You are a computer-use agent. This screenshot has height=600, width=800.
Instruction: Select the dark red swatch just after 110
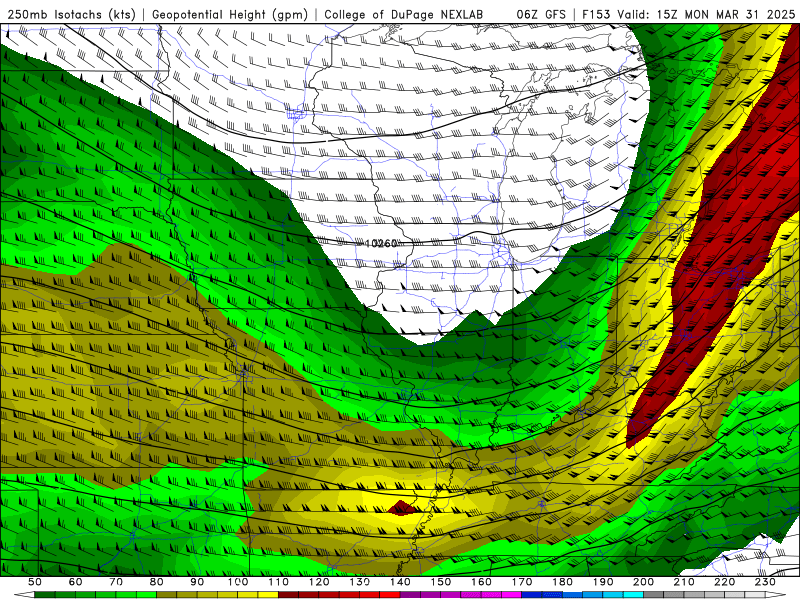pyautogui.click(x=289, y=595)
